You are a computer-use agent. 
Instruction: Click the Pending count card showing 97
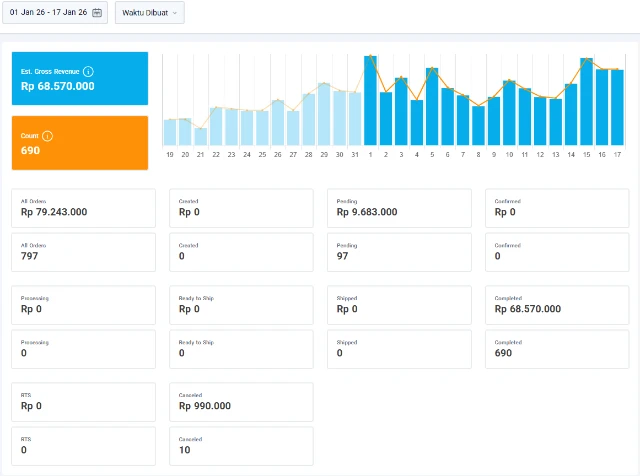coord(399,252)
